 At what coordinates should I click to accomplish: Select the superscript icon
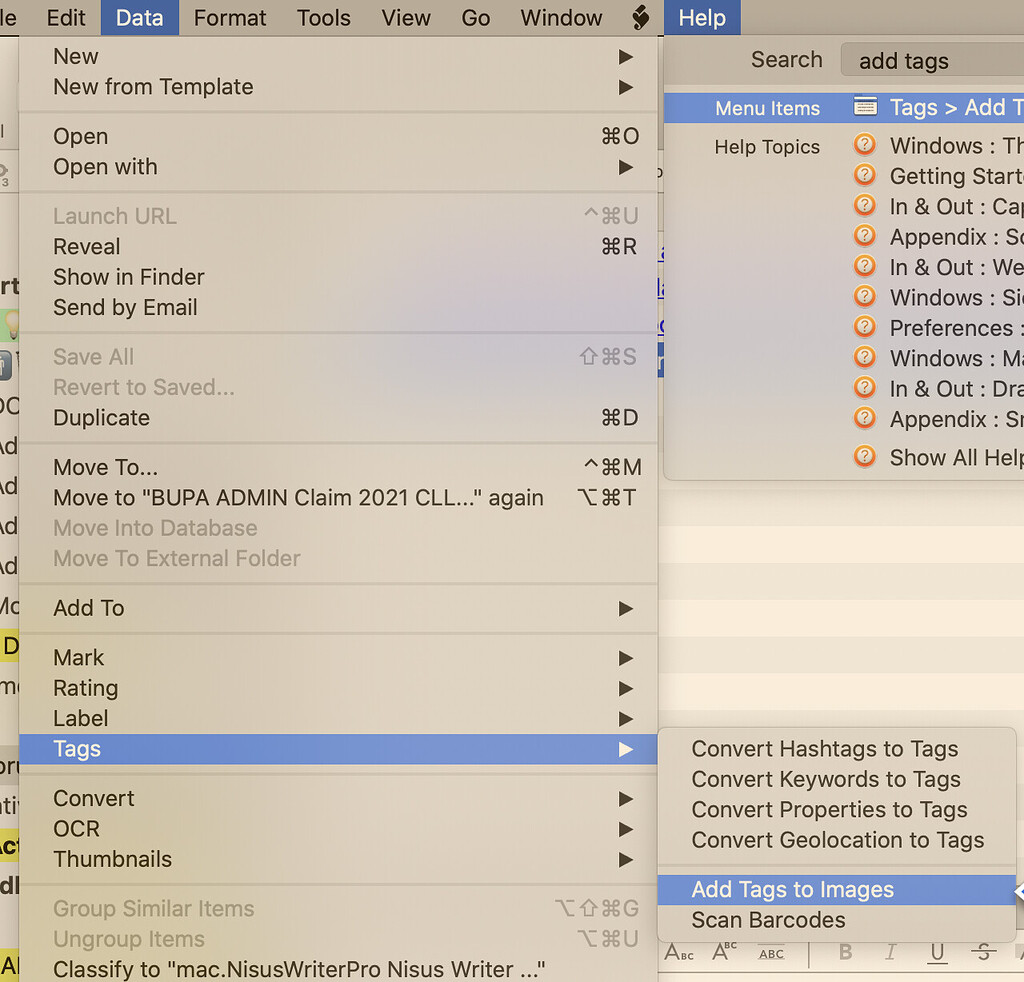[723, 952]
